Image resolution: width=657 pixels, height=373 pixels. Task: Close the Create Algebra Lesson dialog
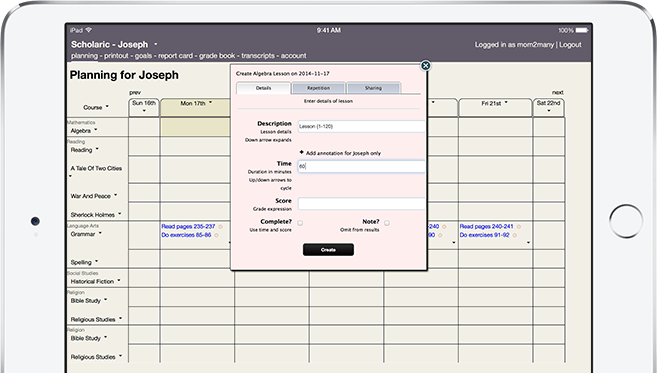coord(425,66)
